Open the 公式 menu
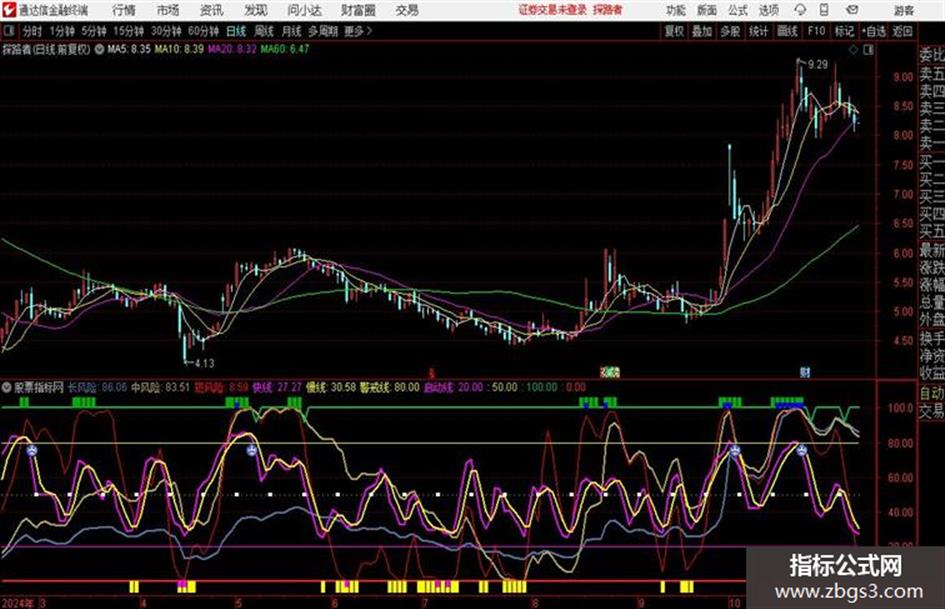Image resolution: width=945 pixels, height=609 pixels. click(x=738, y=10)
